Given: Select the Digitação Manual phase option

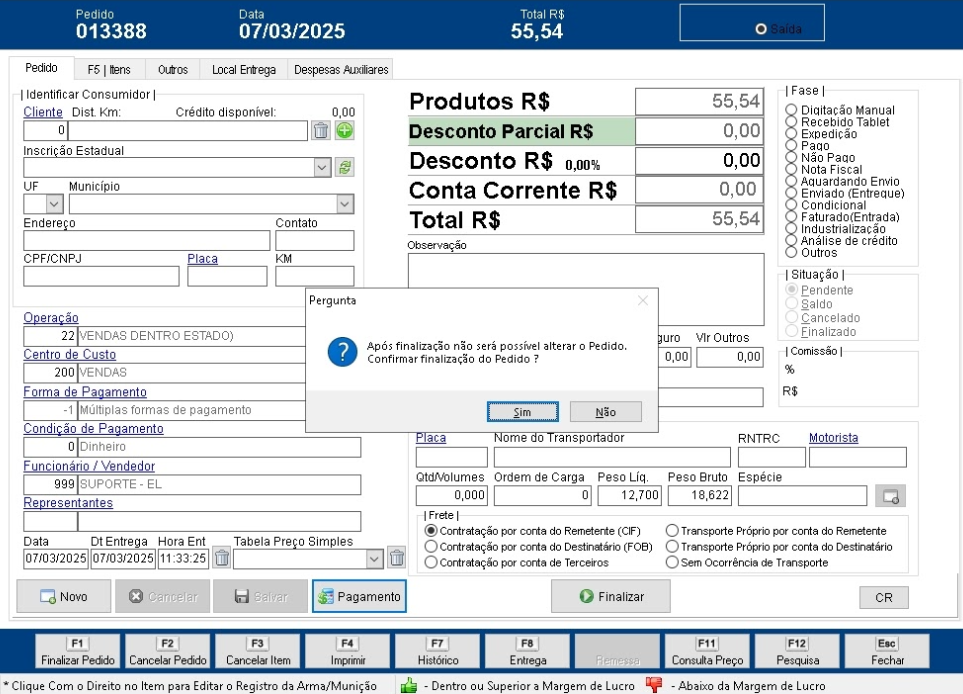Looking at the screenshot, I should (x=791, y=110).
